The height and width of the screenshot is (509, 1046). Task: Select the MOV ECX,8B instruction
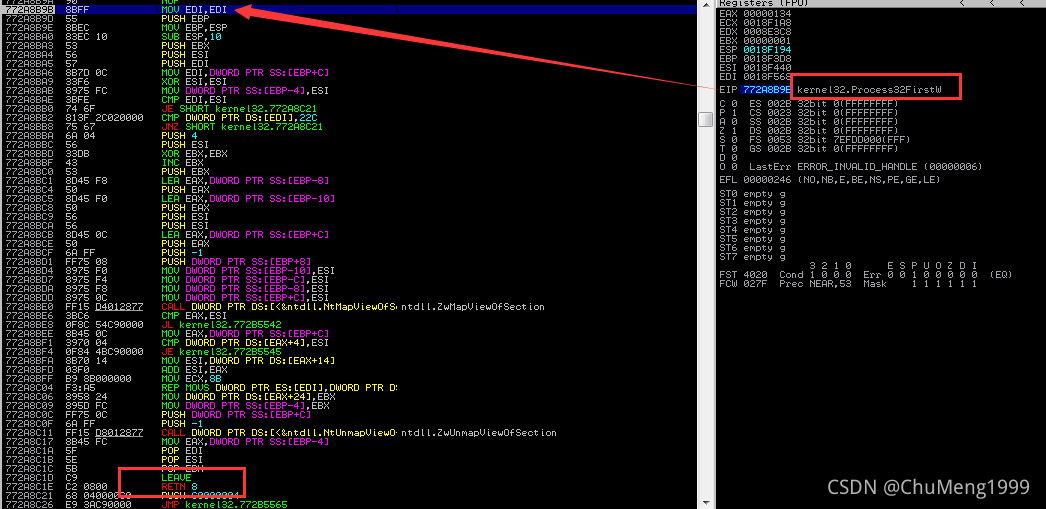(189, 378)
